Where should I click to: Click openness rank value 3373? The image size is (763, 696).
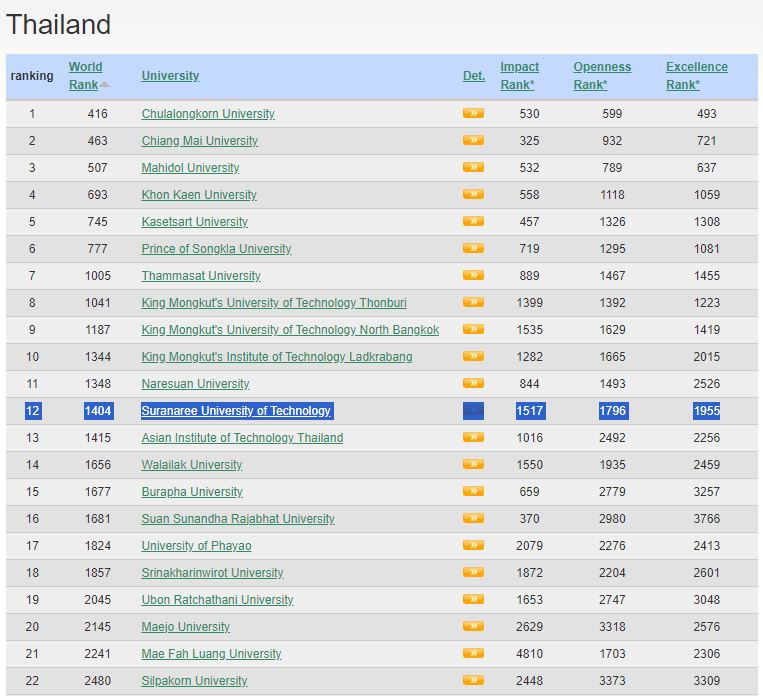point(612,681)
